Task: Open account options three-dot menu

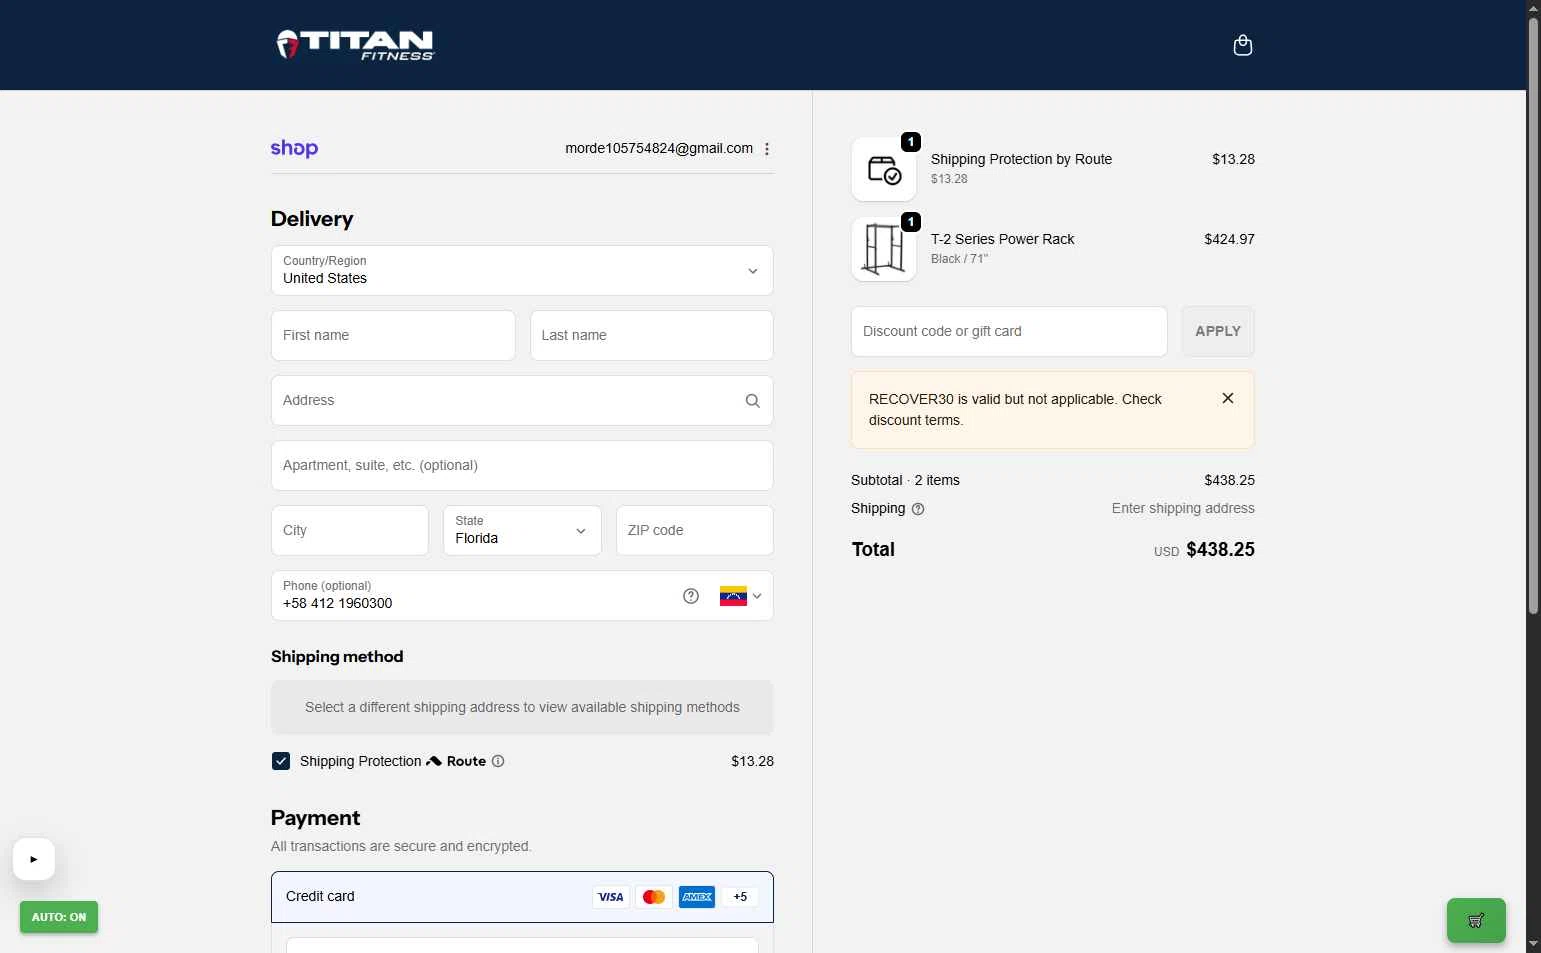Action: [767, 149]
